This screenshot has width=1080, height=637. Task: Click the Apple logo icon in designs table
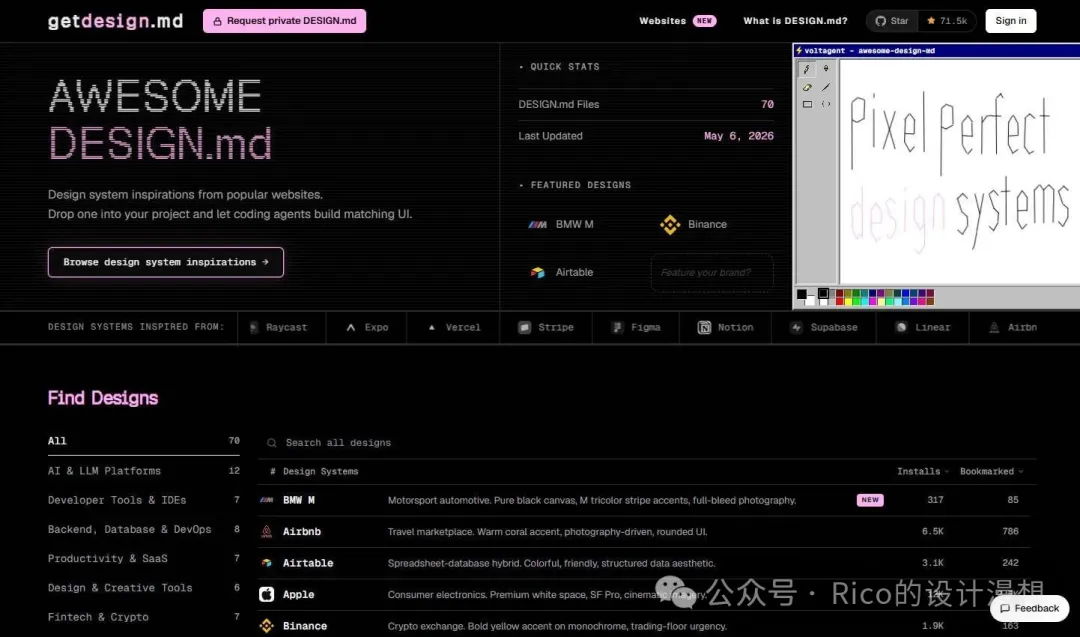click(267, 594)
